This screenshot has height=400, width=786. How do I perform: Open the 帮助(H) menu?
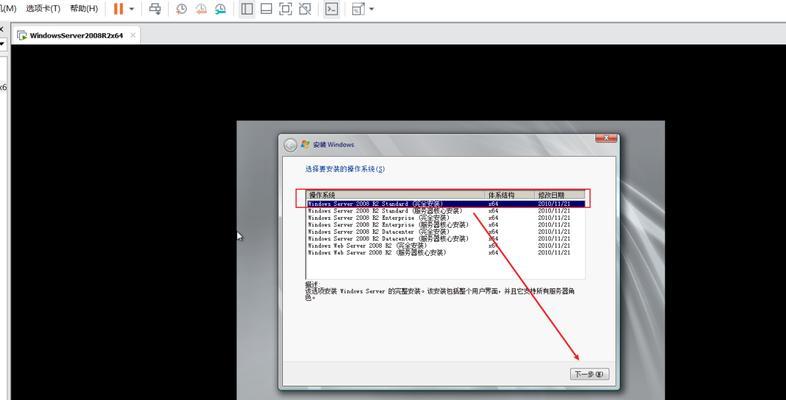coord(84,9)
